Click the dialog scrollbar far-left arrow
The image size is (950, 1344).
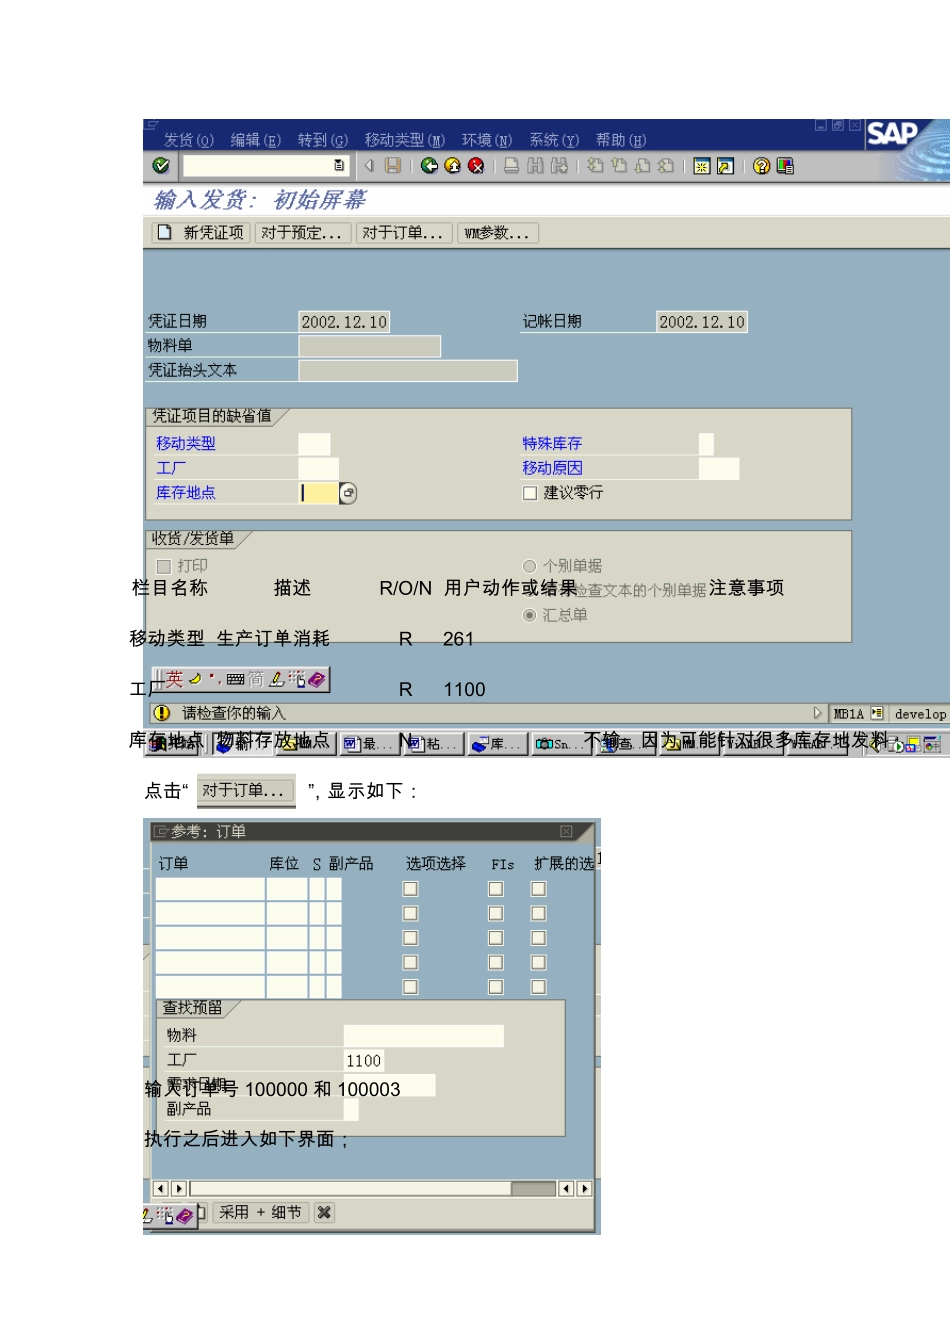click(161, 1189)
